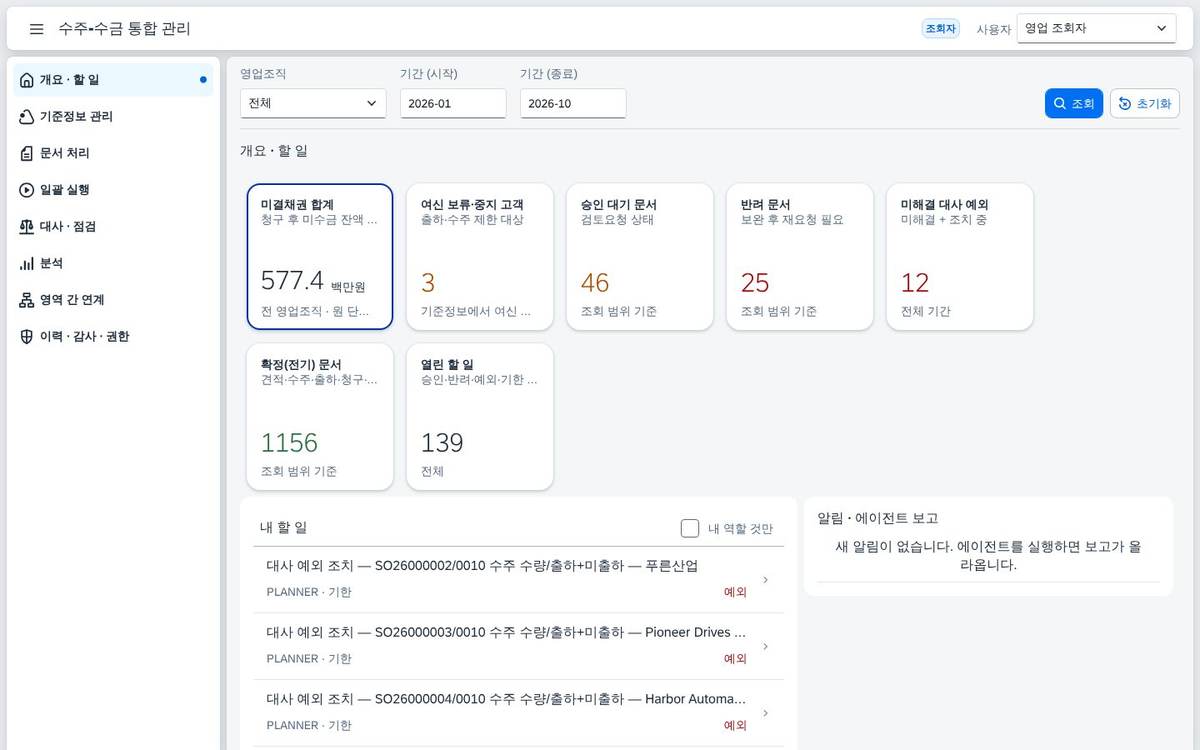Viewport: 1200px width, 750px height.
Task: Open the 확정(전기) 문서 card
Action: [320, 417]
